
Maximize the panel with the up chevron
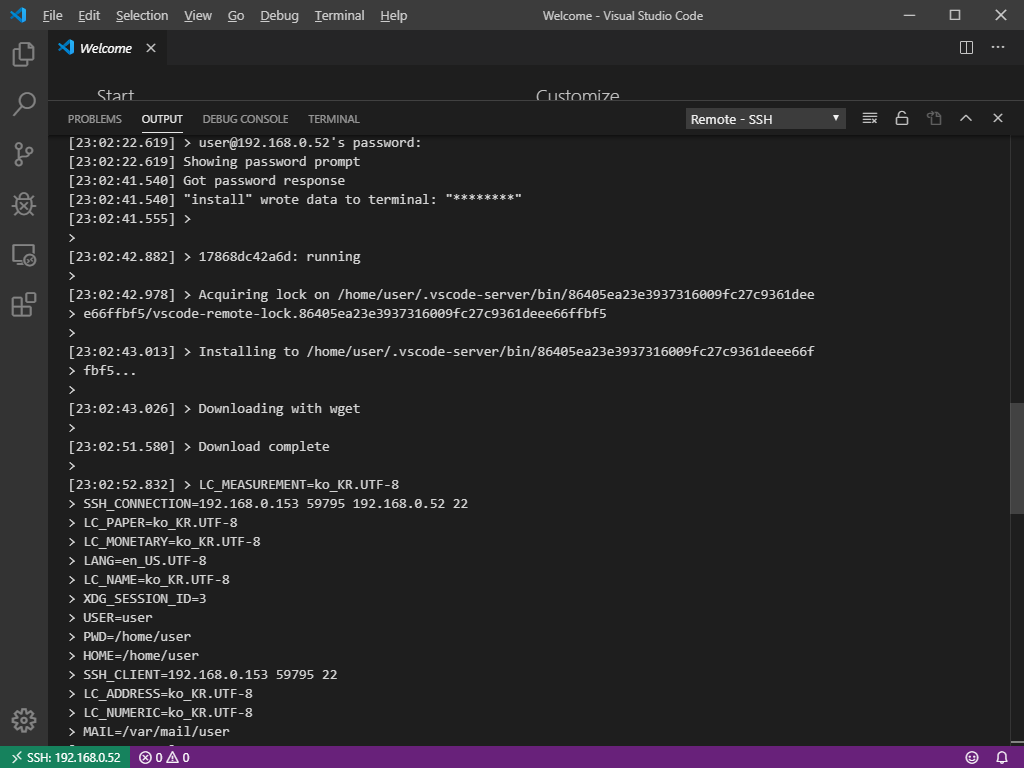(x=965, y=118)
